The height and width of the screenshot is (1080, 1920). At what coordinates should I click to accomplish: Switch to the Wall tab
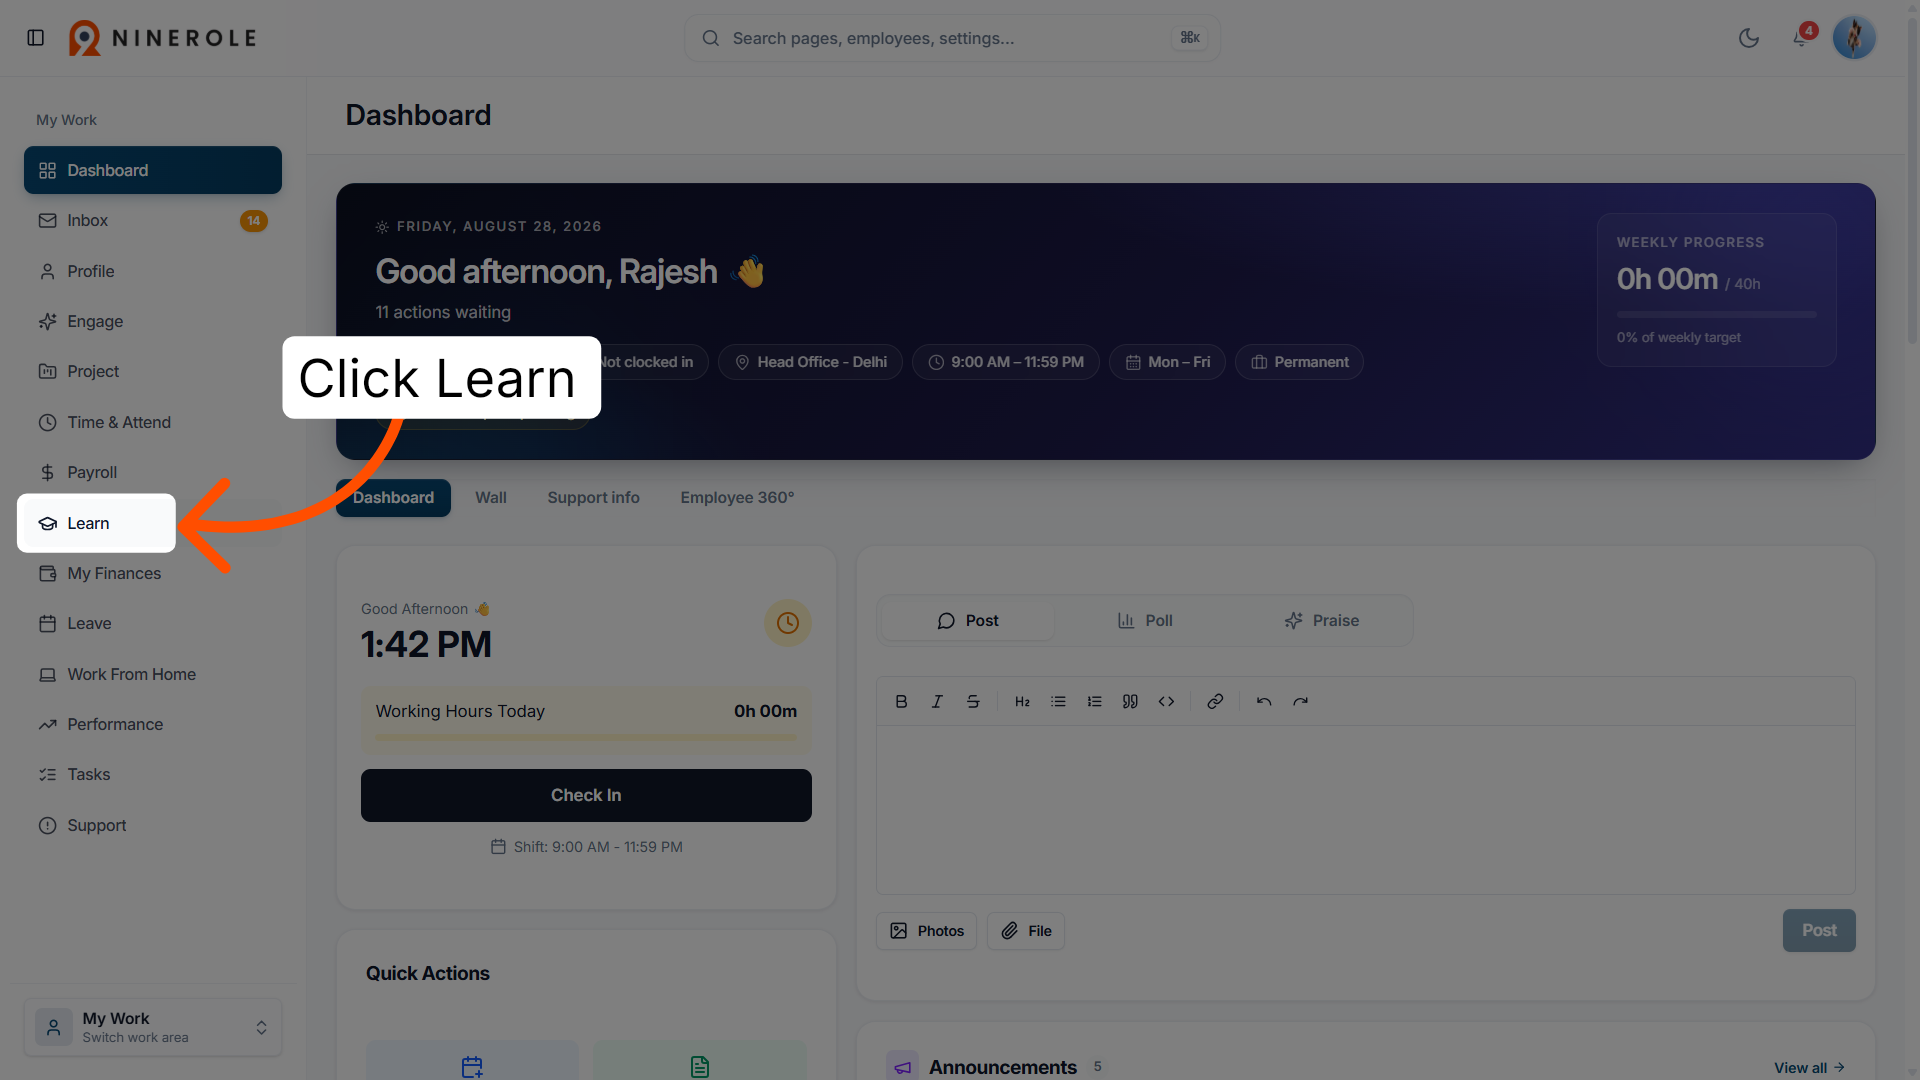491,497
